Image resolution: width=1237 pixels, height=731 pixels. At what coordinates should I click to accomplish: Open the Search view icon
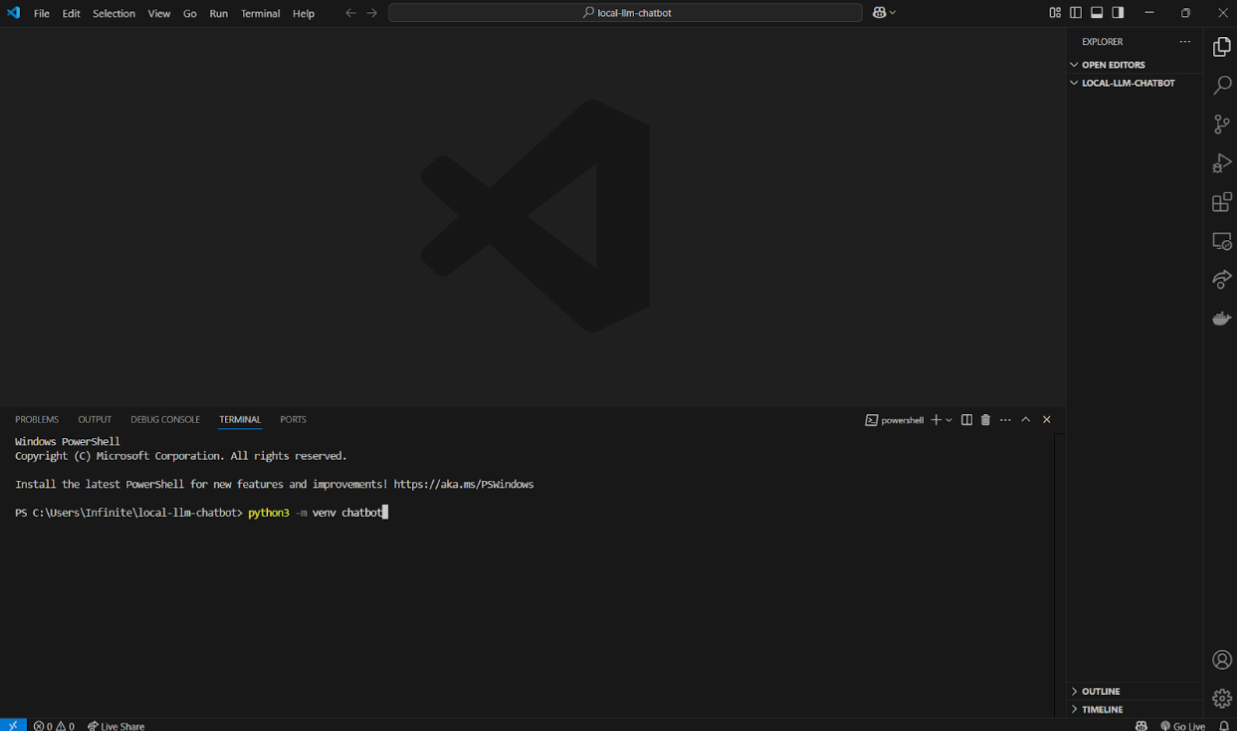pyautogui.click(x=1221, y=86)
